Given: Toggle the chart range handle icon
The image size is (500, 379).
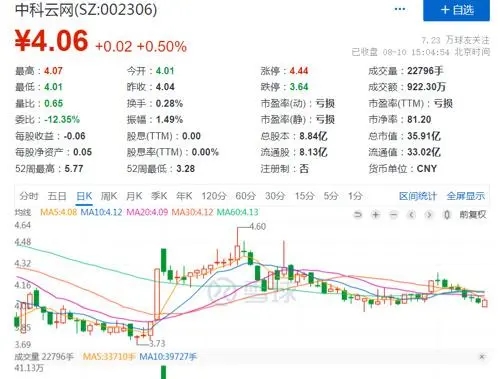Looking at the screenshot, I should [447, 215].
